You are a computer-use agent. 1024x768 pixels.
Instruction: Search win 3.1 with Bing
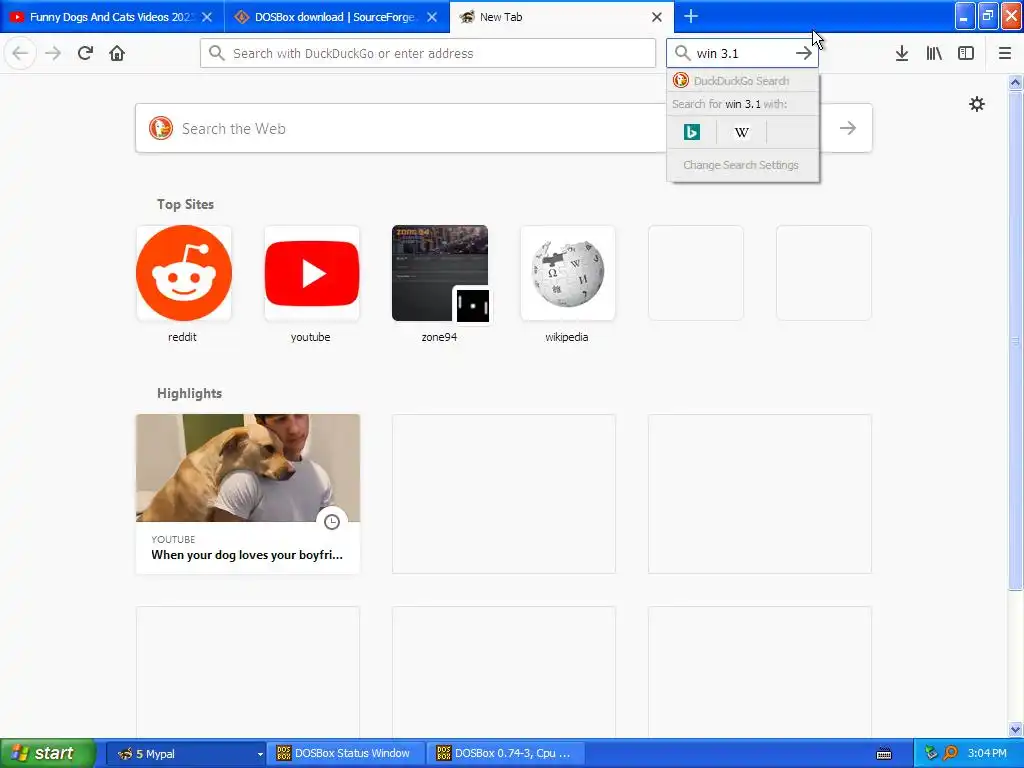pyautogui.click(x=692, y=132)
